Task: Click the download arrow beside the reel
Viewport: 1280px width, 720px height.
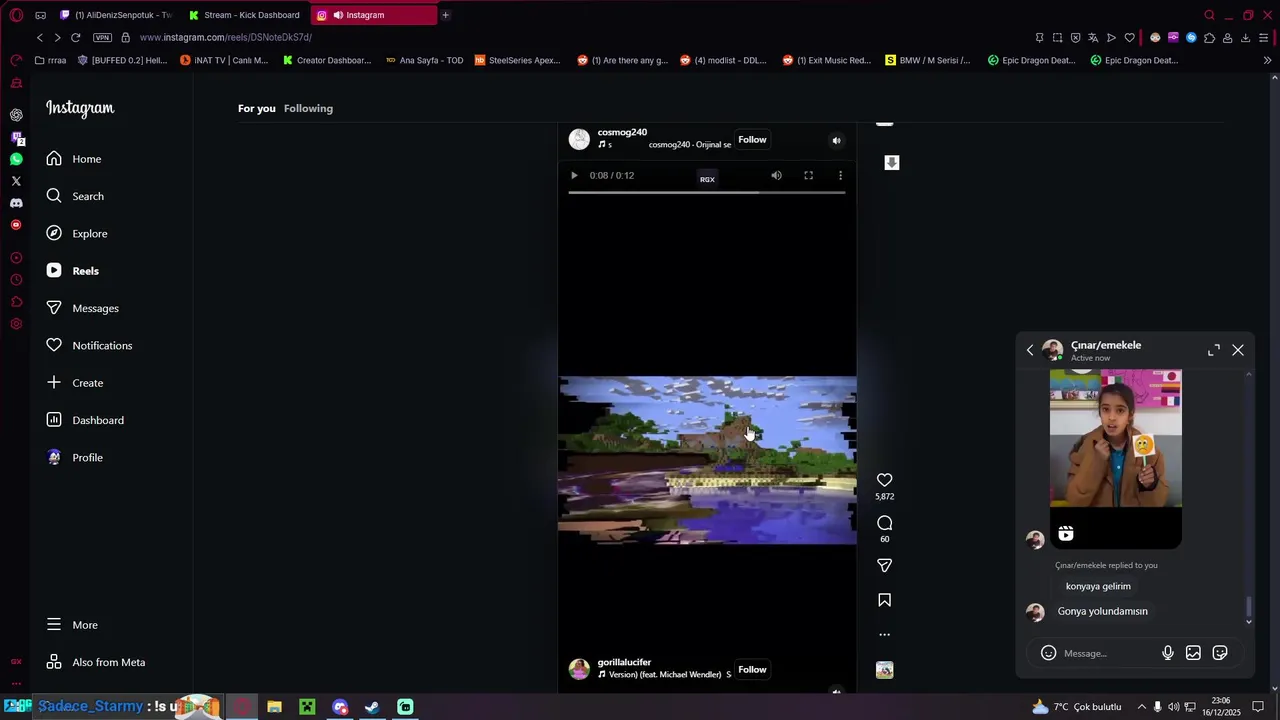Action: [x=892, y=163]
